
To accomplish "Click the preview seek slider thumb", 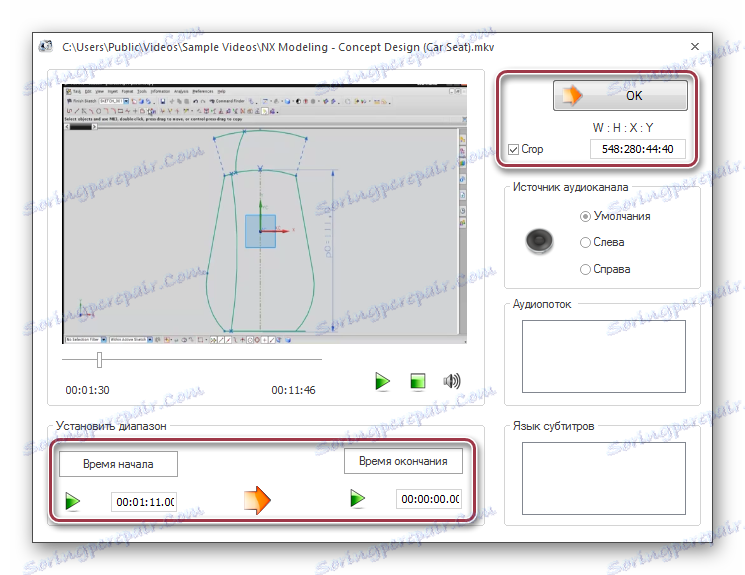I will (x=99, y=360).
